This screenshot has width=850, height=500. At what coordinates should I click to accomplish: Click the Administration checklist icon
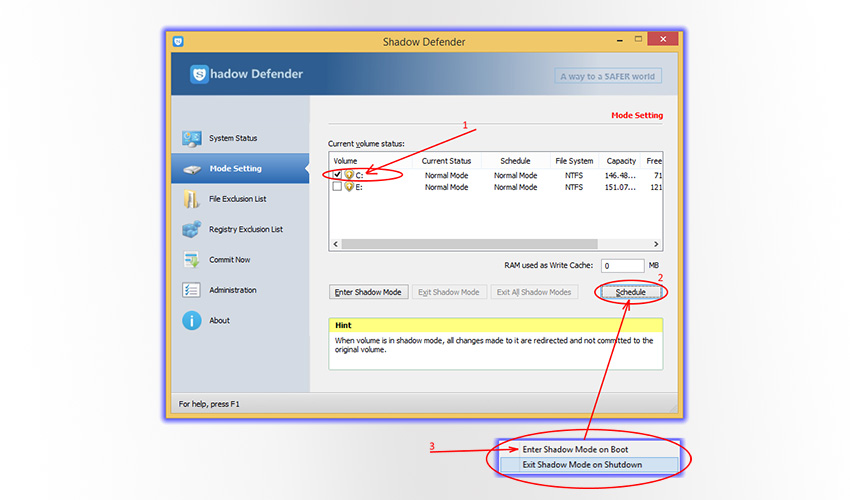191,290
